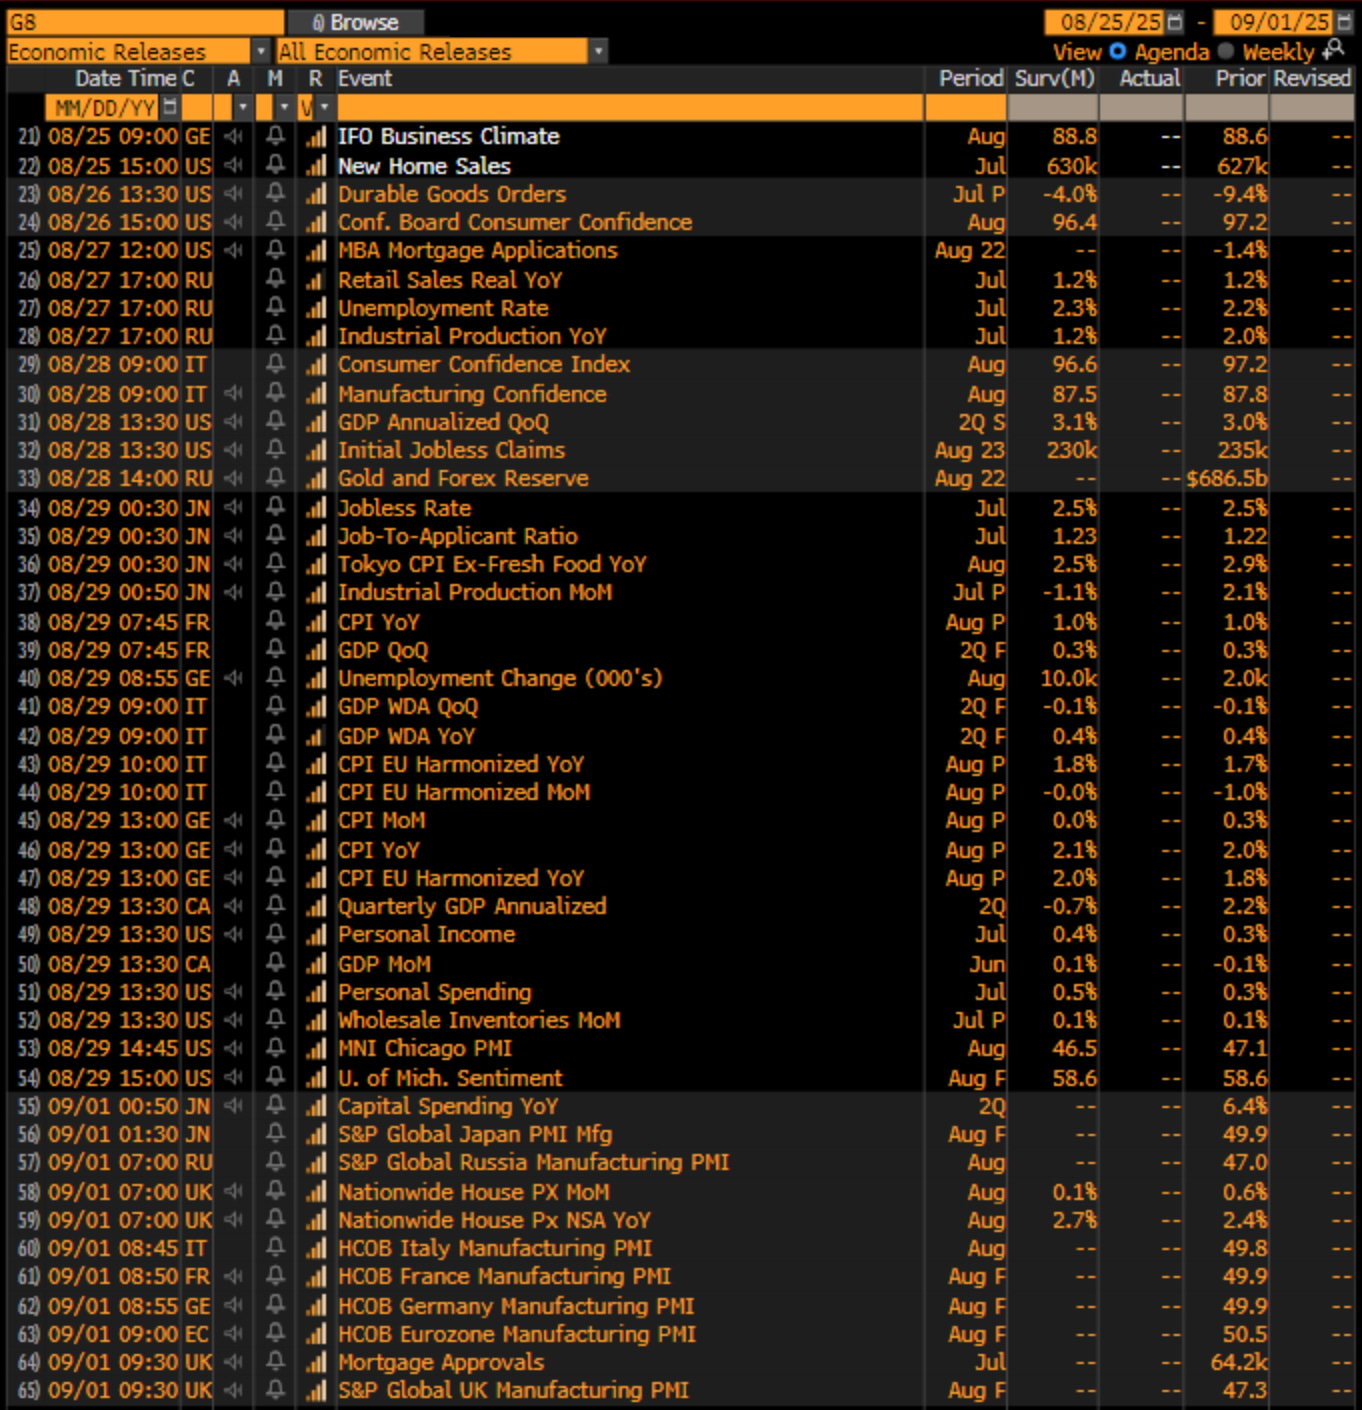Click the 630k survey value for New Home Sales

coord(1072,166)
